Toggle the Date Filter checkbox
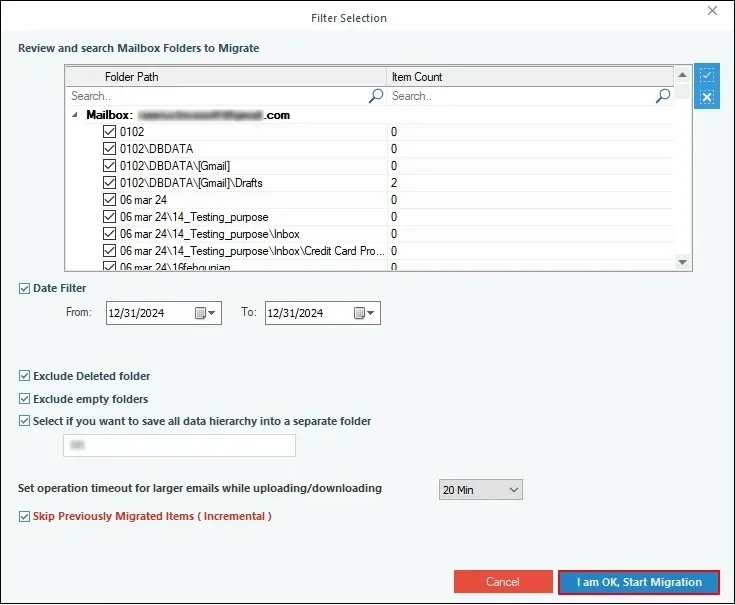 coord(24,289)
